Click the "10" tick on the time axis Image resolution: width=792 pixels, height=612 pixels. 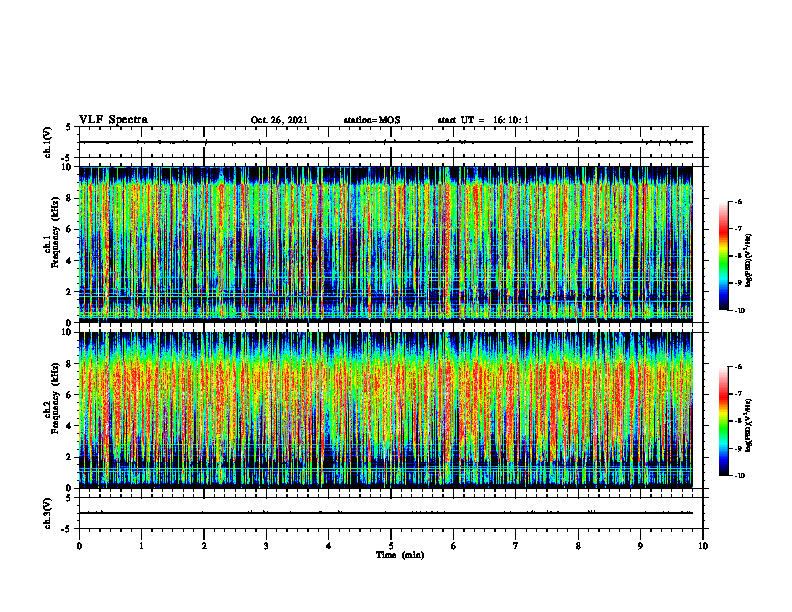pyautogui.click(x=703, y=546)
